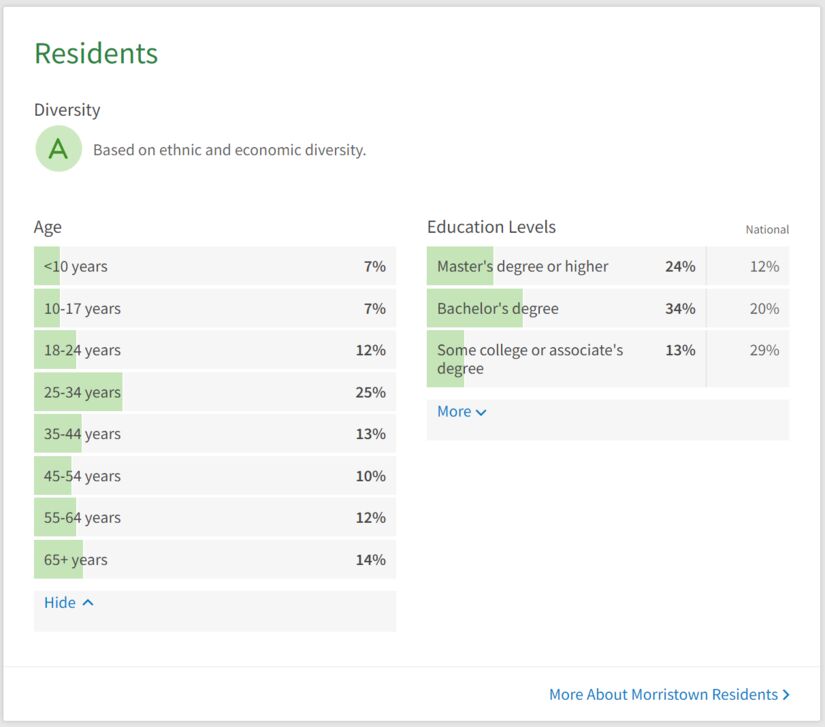This screenshot has width=825, height=727.
Task: Click arrow after More About Morristown Residents
Action: (786, 694)
